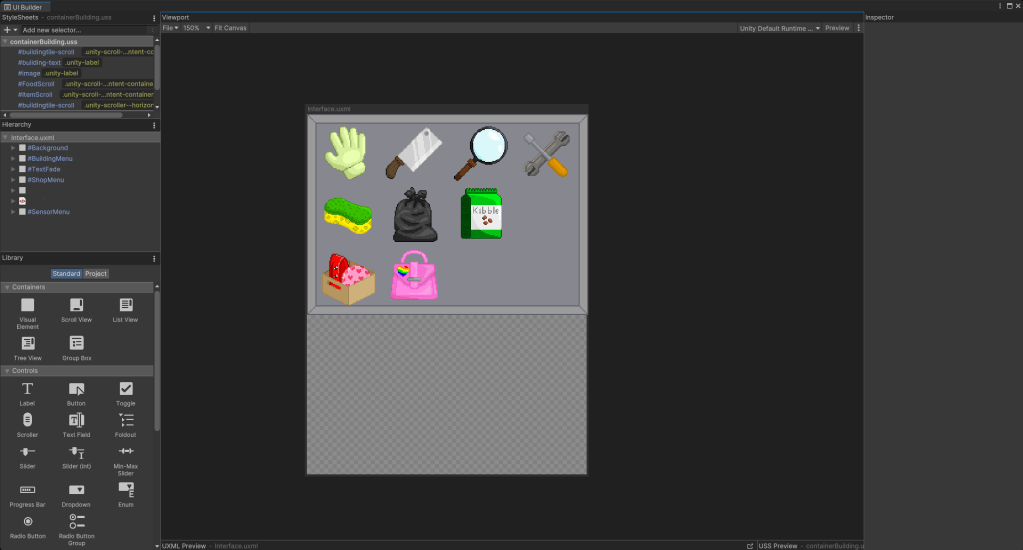Open the Unity Default Runtime theme dropdown

[x=780, y=28]
